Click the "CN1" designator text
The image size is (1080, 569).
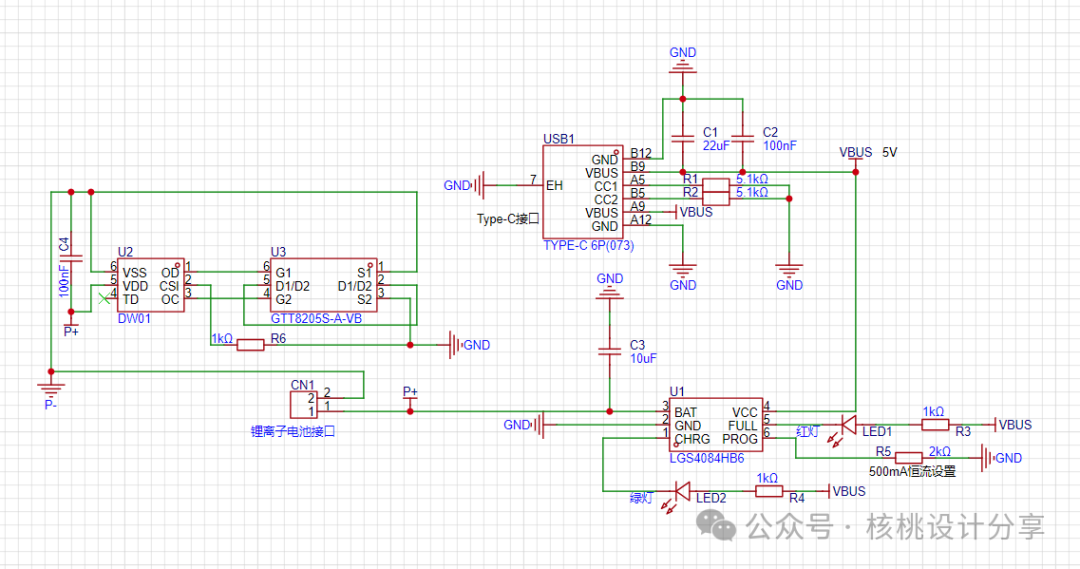(302, 385)
